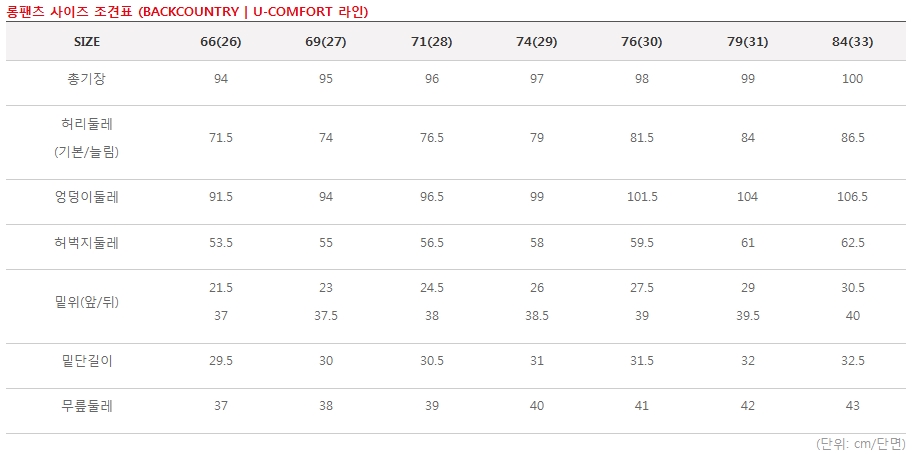
Task: Click the 엉덩이둘레 value 101.5 cell
Action: pyautogui.click(x=642, y=197)
